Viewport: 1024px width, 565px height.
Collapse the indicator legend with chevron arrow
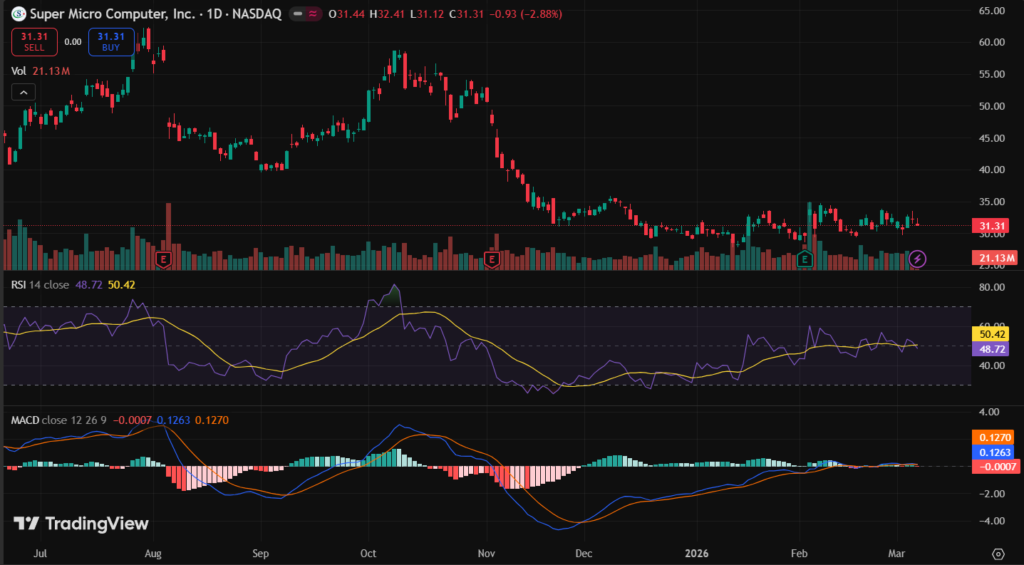pos(23,91)
